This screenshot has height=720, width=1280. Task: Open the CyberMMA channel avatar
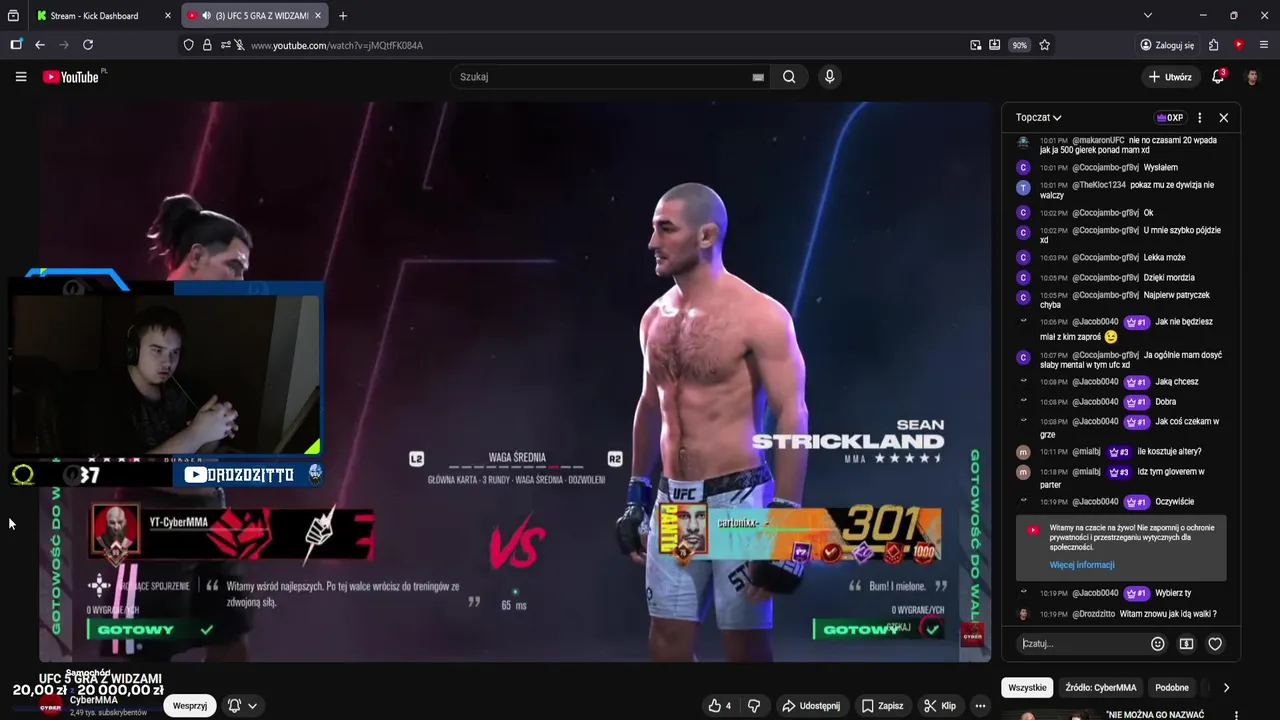click(x=50, y=706)
